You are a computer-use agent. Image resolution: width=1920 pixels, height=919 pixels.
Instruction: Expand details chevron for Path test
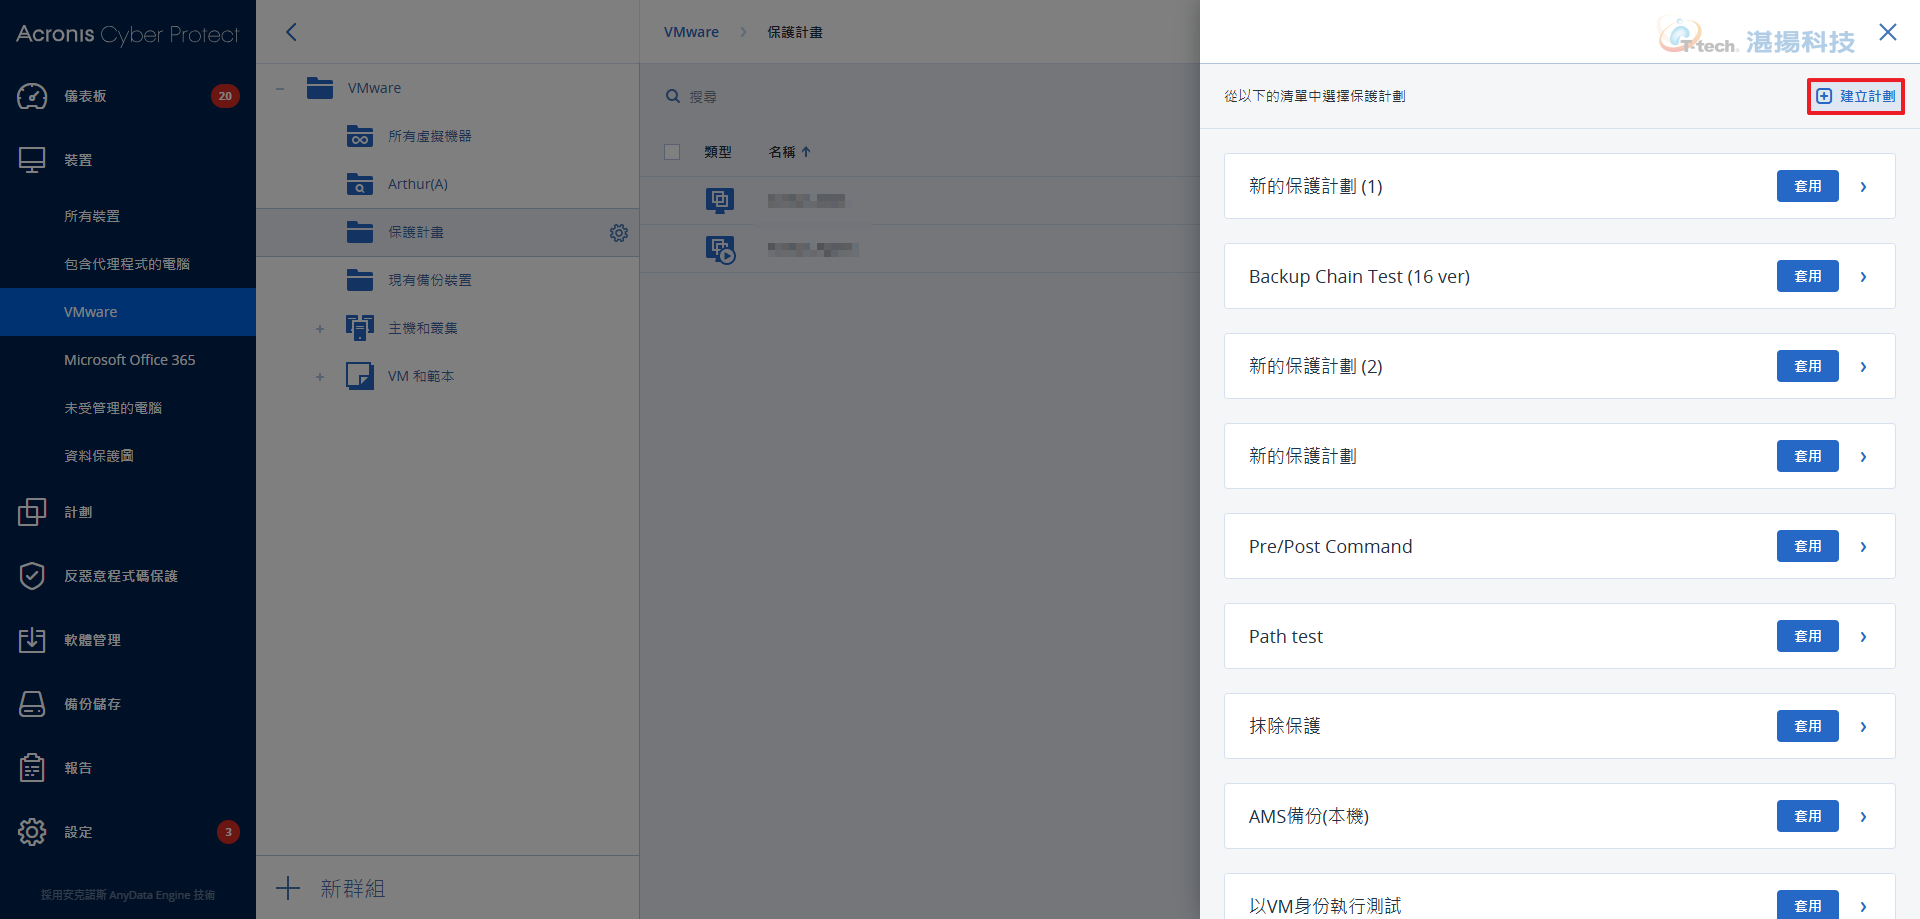(x=1864, y=637)
